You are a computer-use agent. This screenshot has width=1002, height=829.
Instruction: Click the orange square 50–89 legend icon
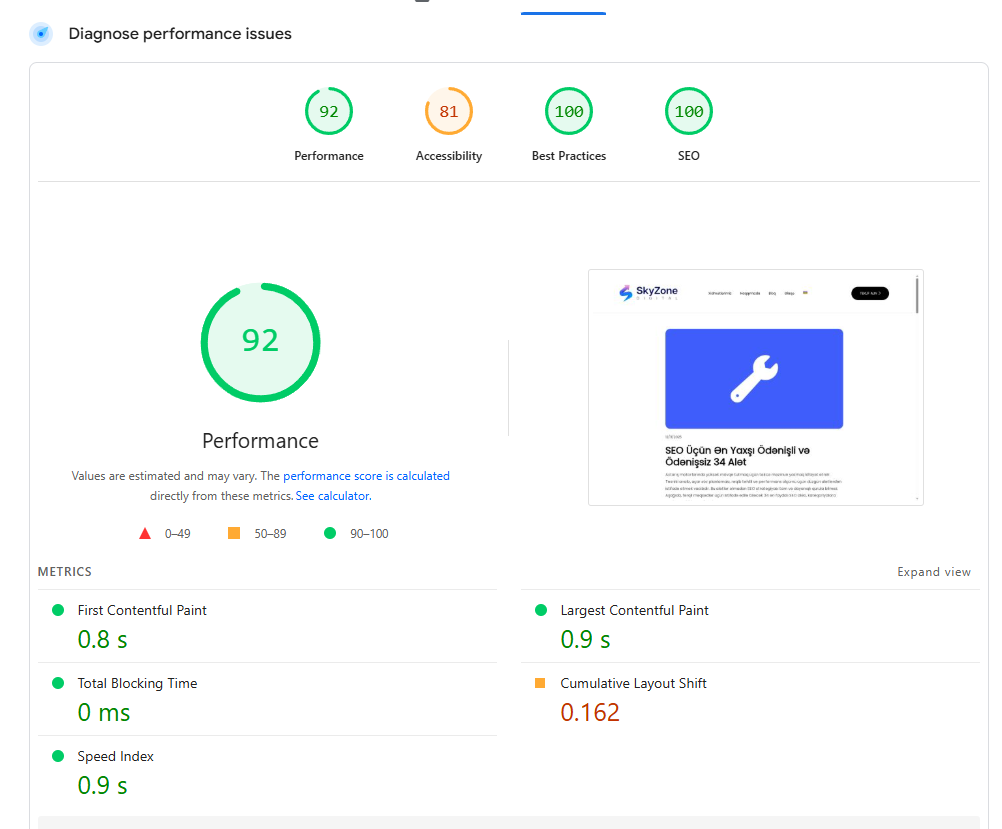[x=234, y=534]
